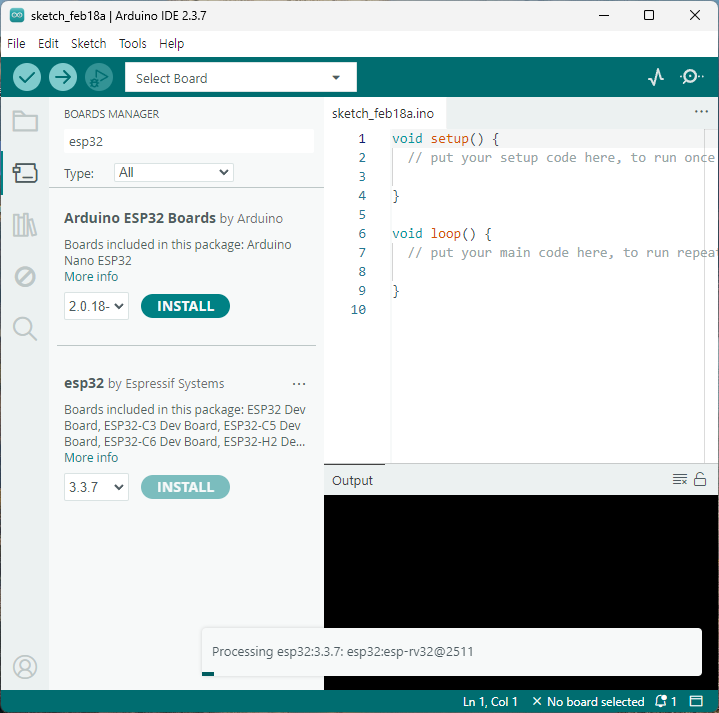The image size is (719, 713).
Task: Open the Tools menu
Action: coord(133,44)
